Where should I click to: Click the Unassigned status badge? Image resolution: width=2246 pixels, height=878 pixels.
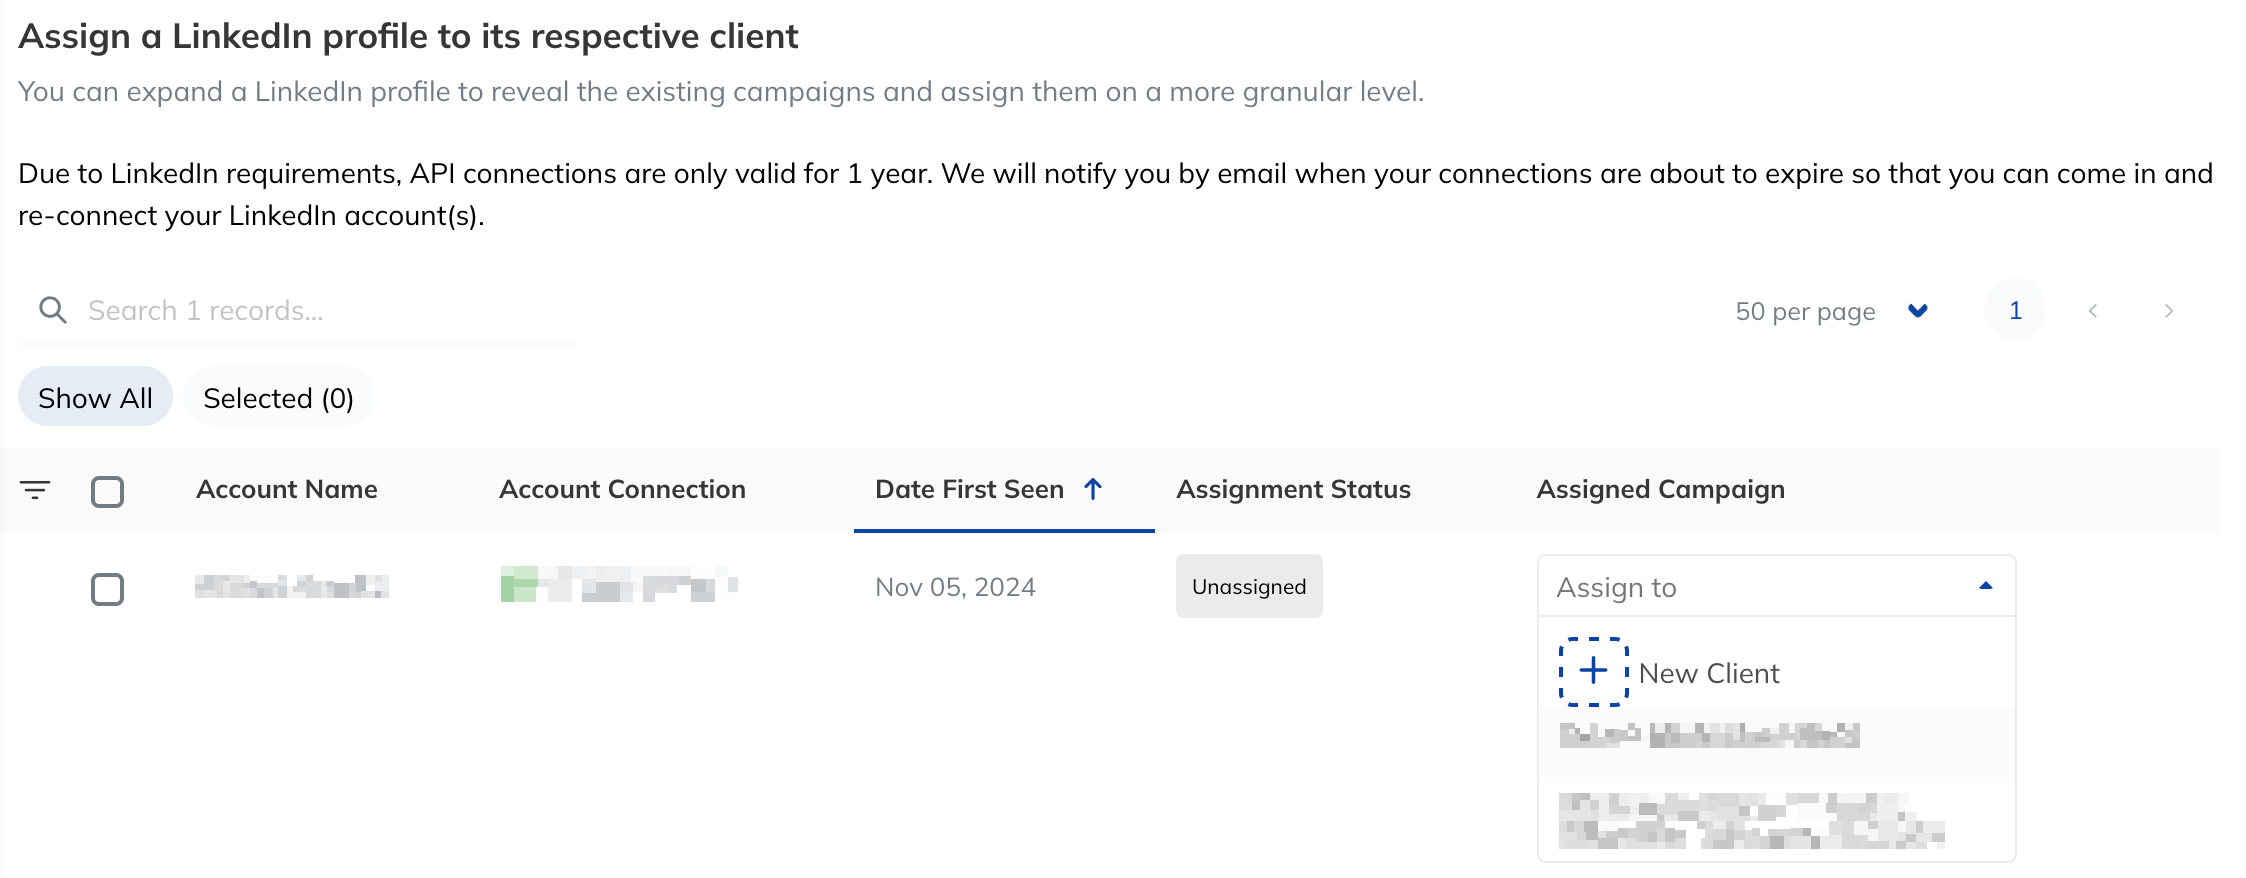pyautogui.click(x=1249, y=586)
